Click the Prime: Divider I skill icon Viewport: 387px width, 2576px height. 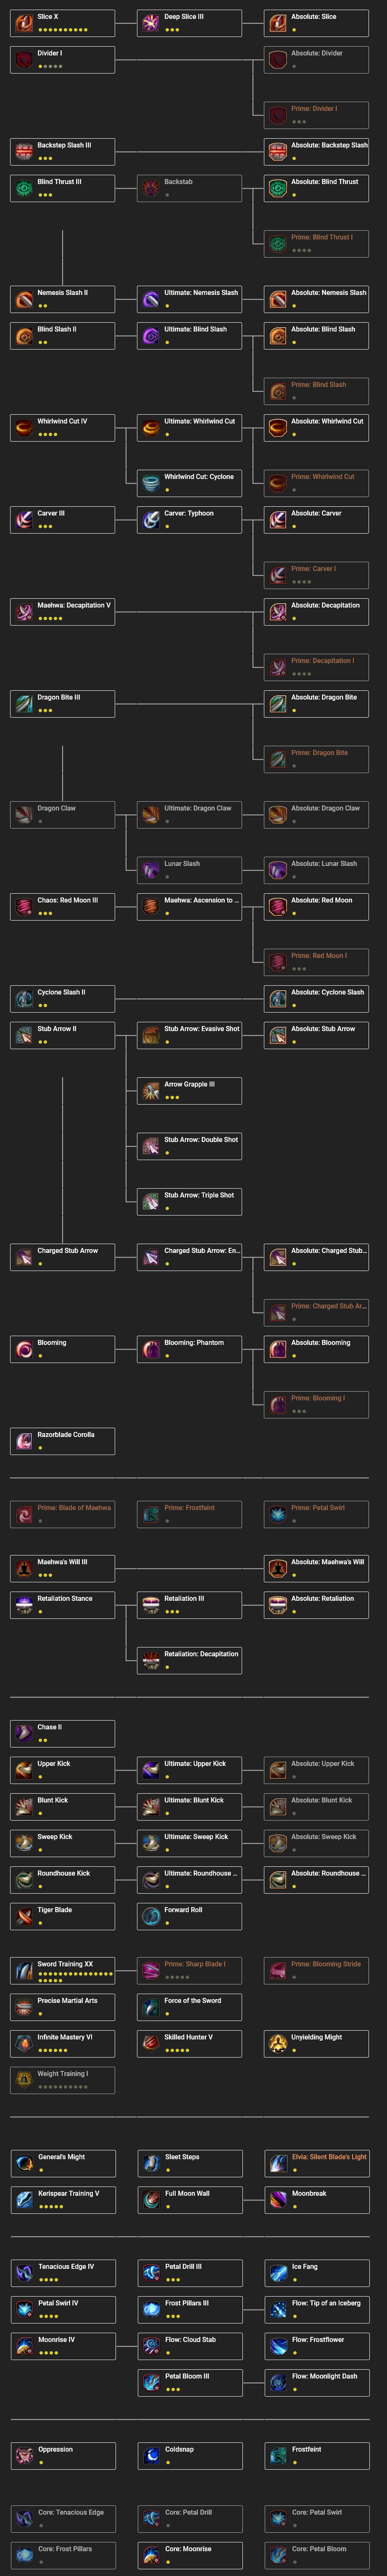278,115
